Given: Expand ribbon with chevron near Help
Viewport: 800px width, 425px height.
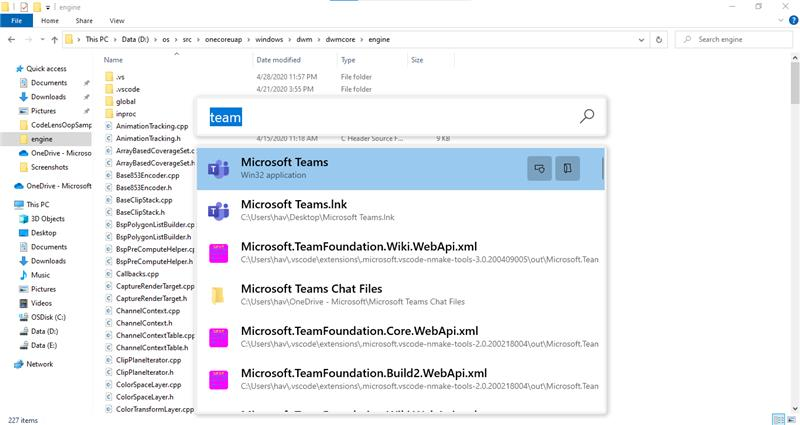Looking at the screenshot, I should [x=781, y=20].
